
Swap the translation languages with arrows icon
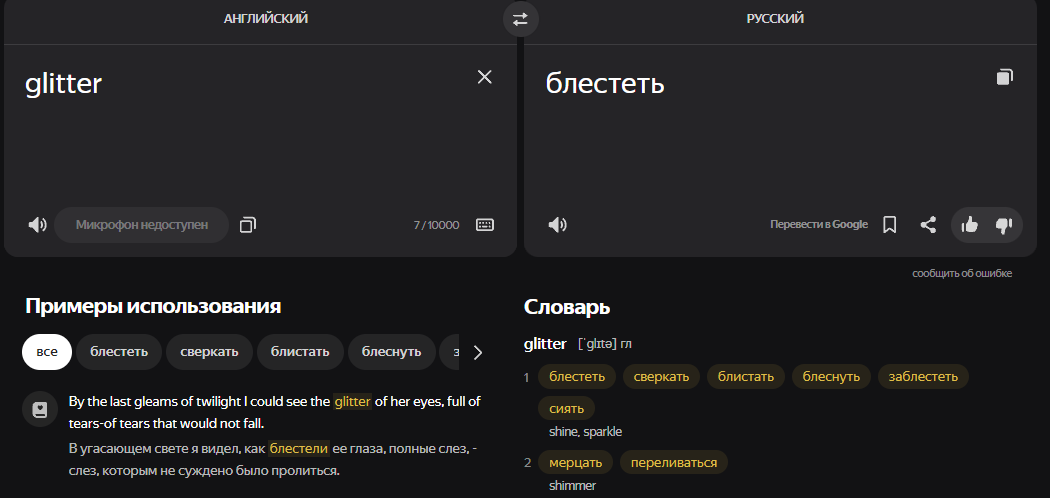pos(520,19)
